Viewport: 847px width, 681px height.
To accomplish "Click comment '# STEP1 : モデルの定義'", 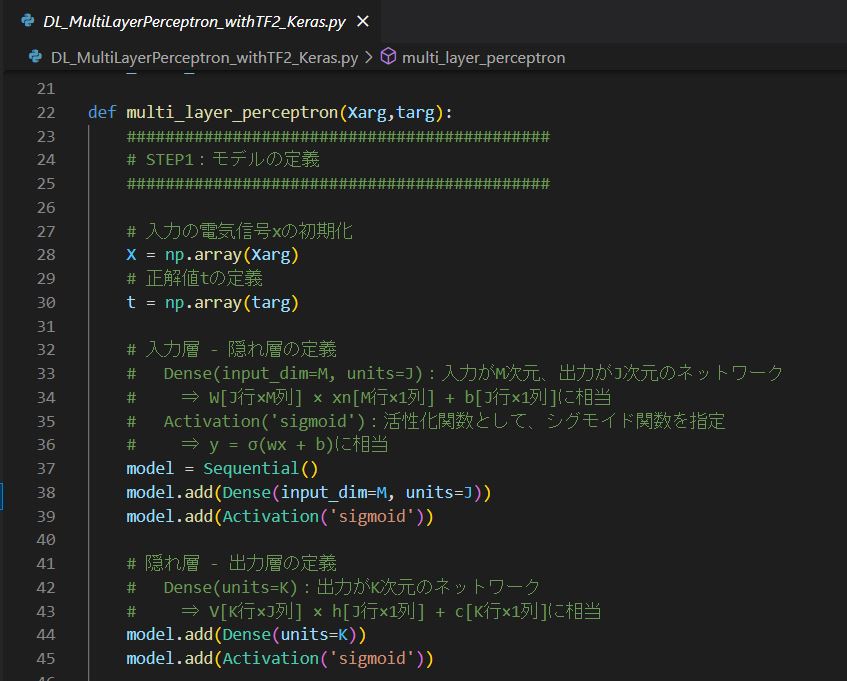I will coord(223,159).
